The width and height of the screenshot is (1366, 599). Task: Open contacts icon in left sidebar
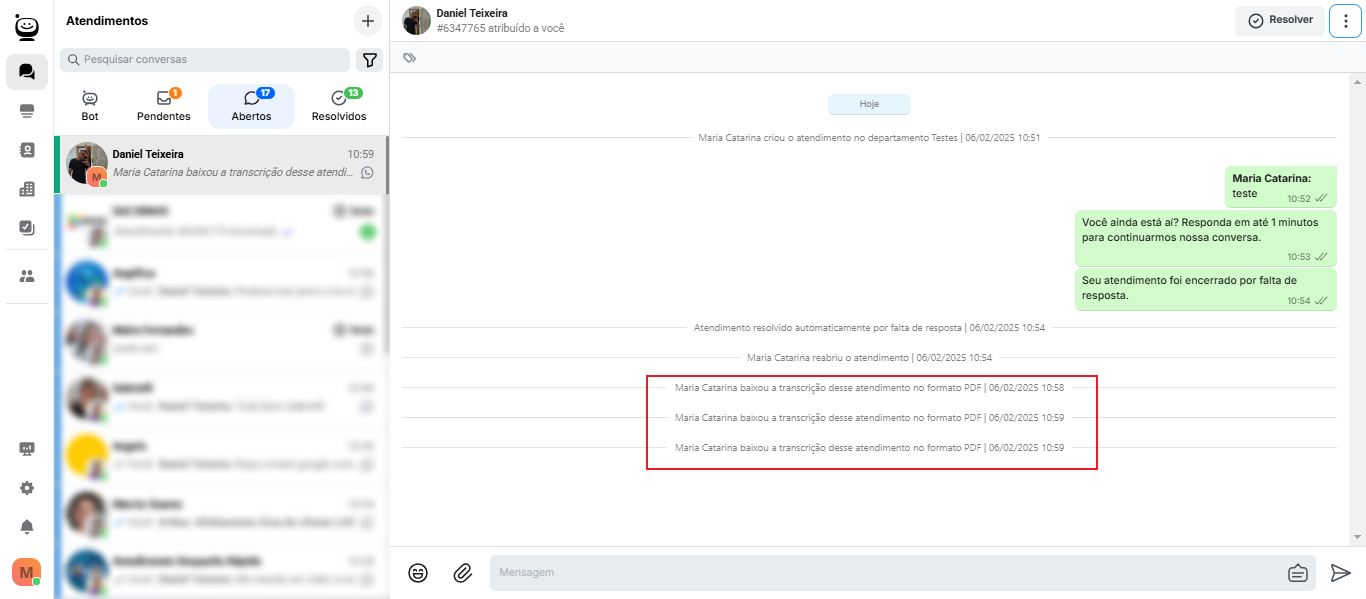tap(27, 150)
